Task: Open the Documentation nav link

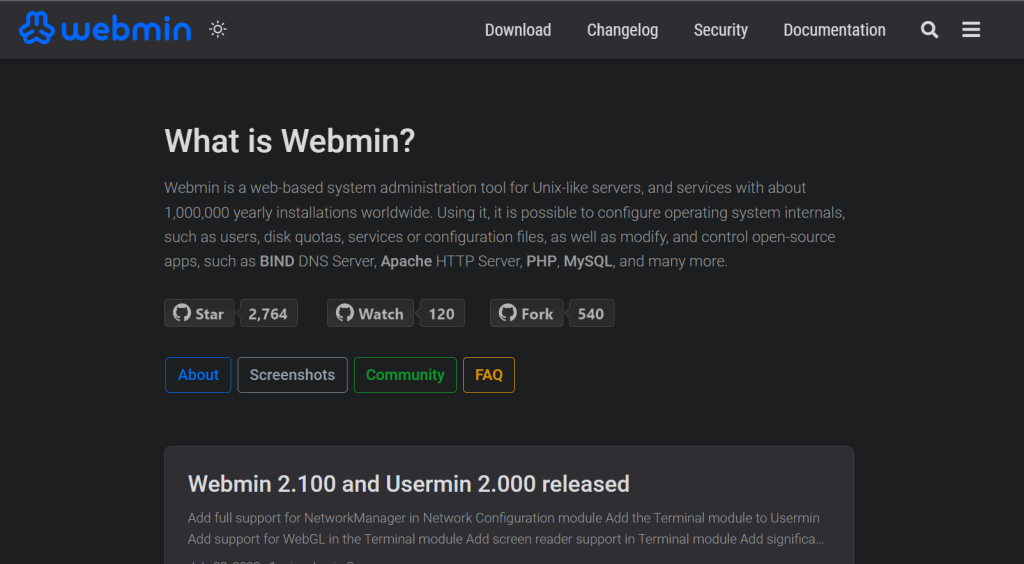Action: coord(834,30)
